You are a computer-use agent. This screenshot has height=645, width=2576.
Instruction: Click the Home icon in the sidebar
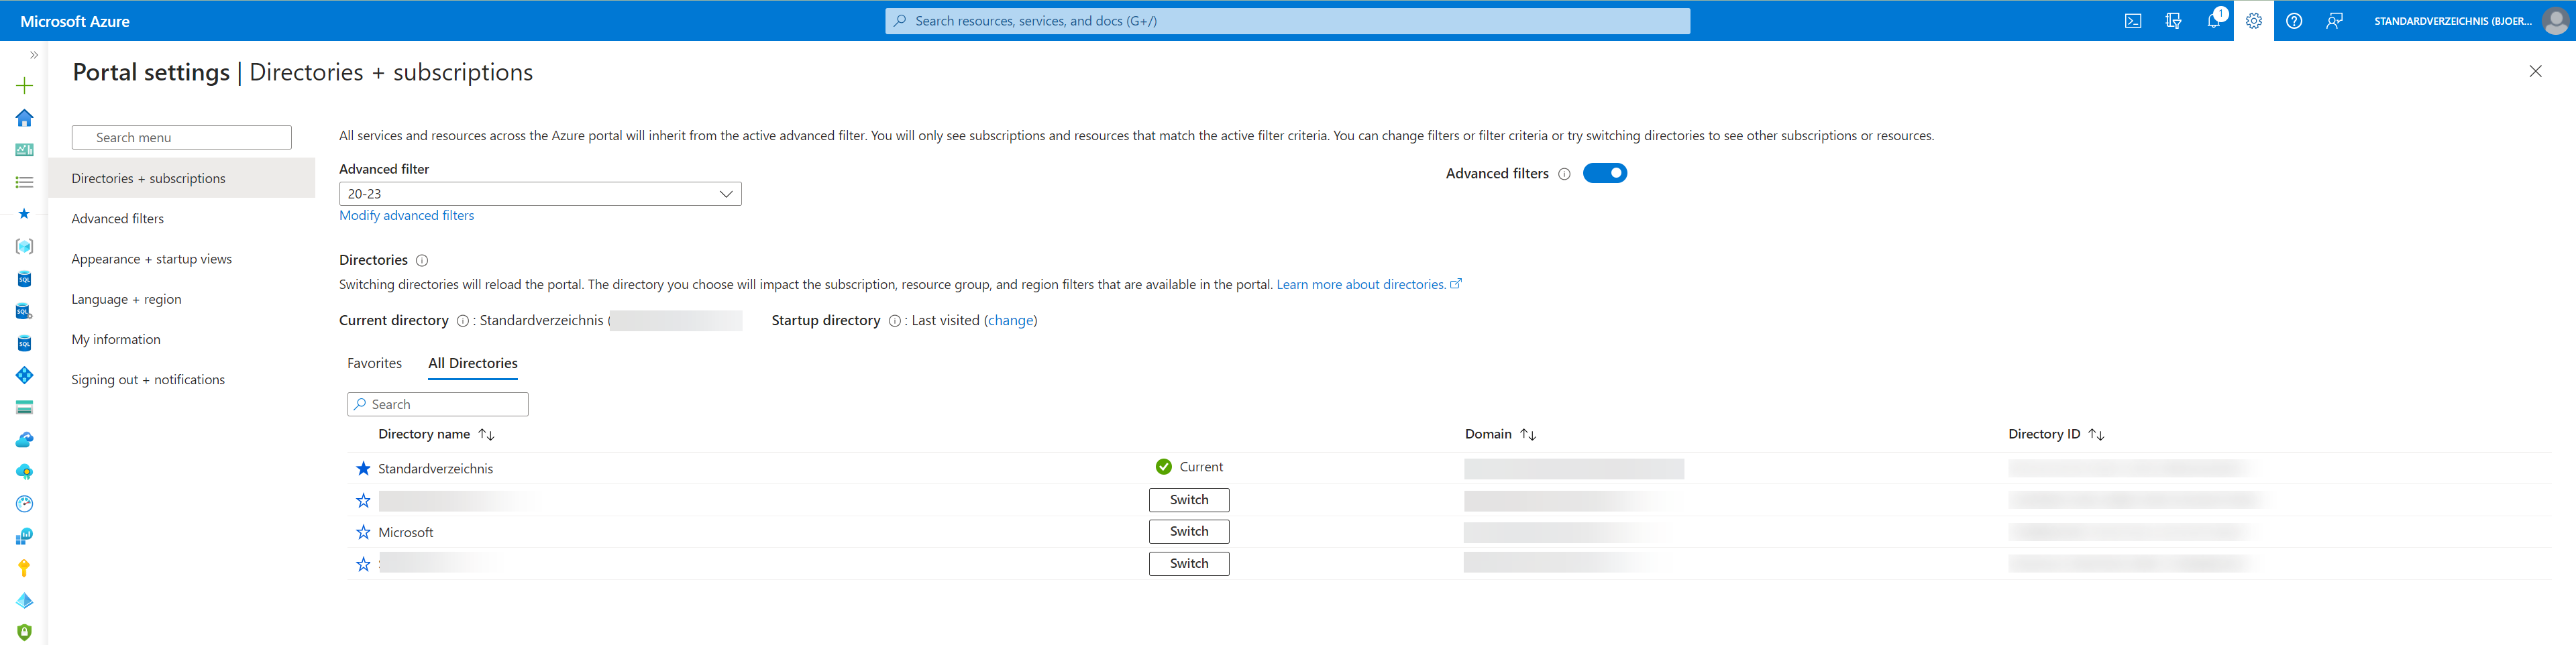[25, 117]
